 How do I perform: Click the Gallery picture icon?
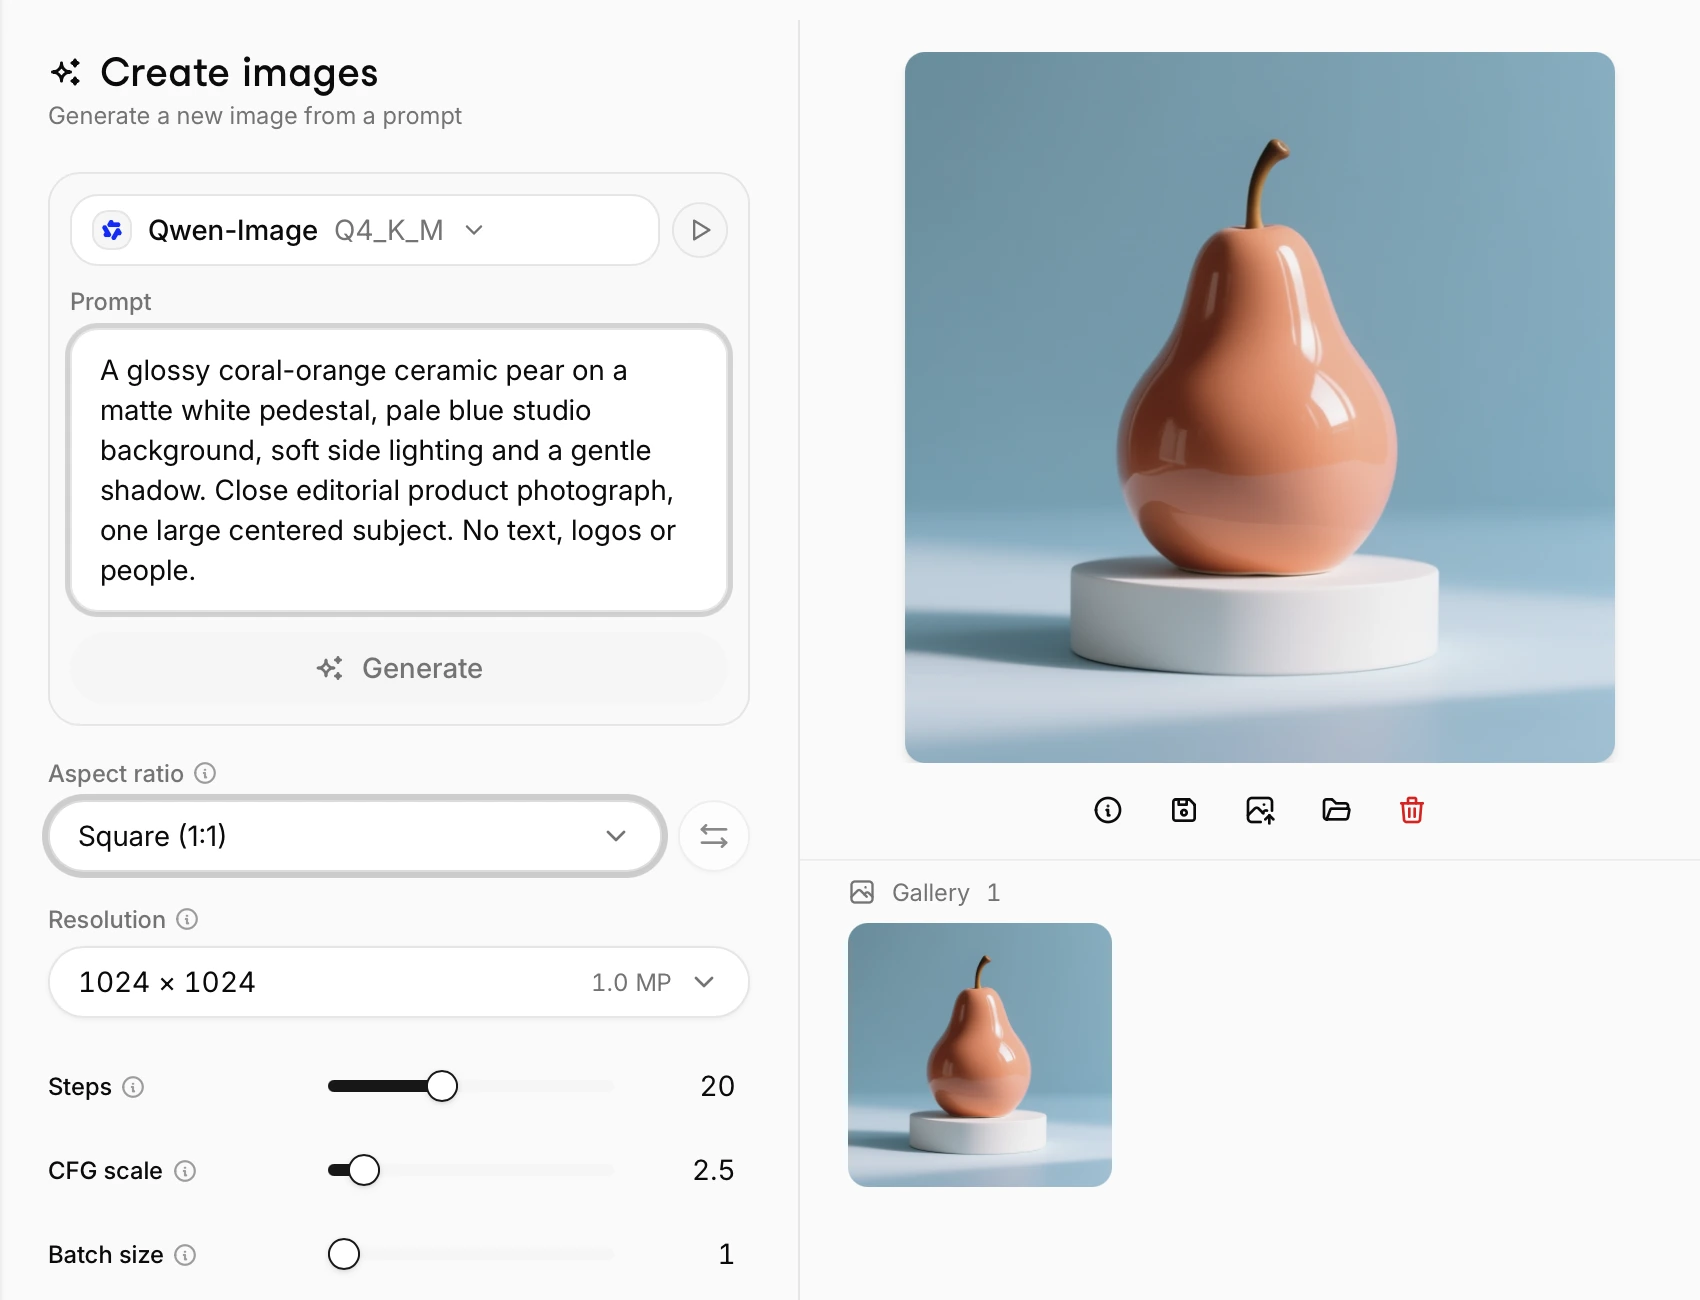[x=862, y=892]
